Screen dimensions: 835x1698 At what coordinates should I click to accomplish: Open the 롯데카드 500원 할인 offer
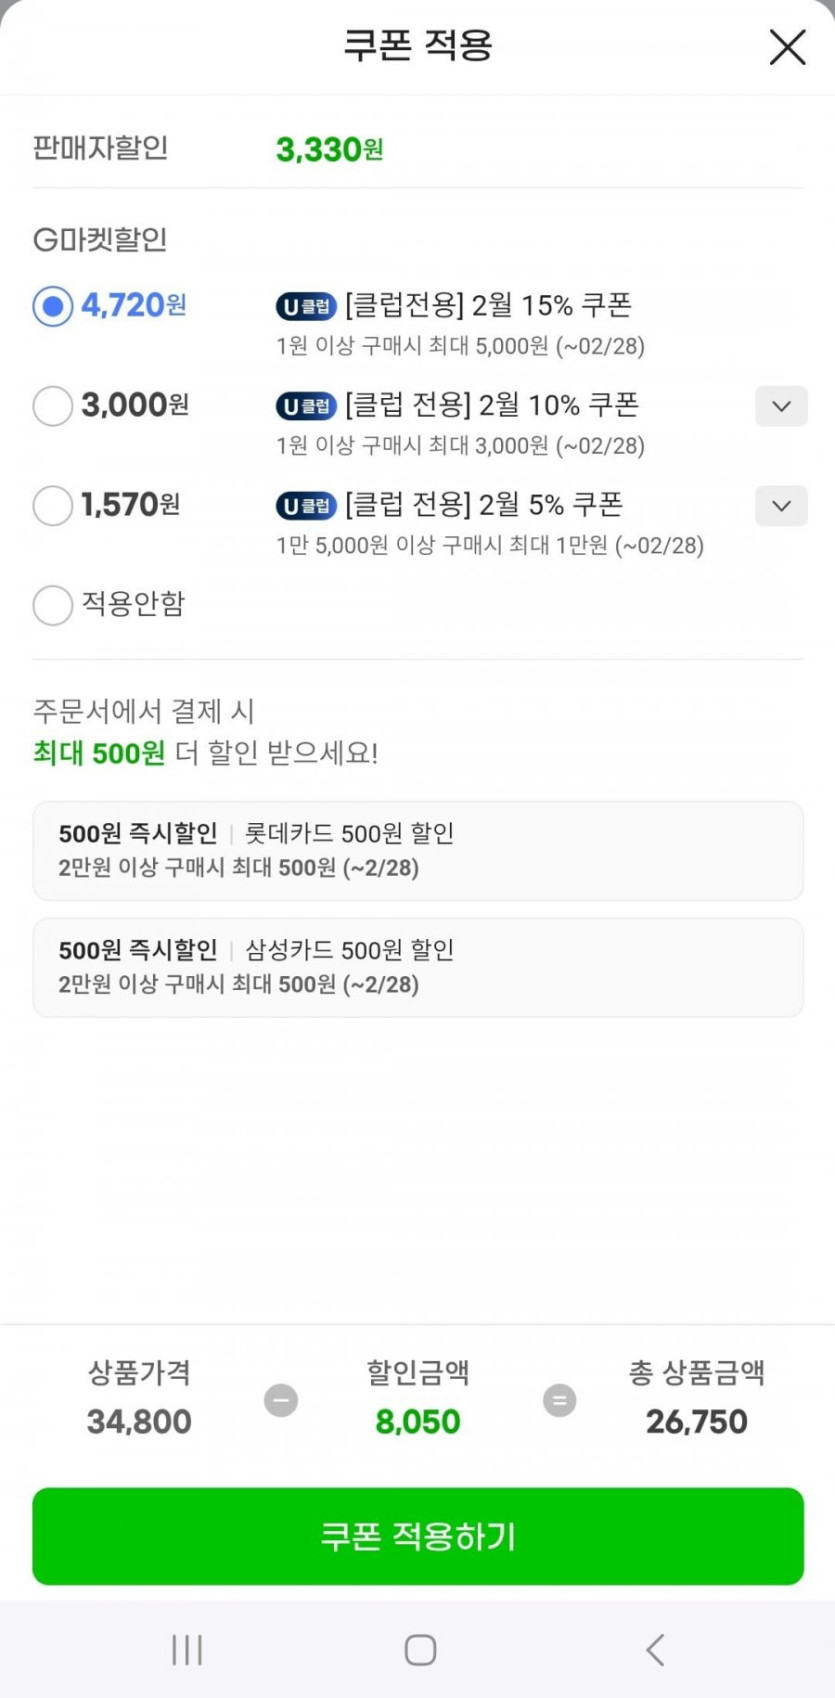[417, 850]
